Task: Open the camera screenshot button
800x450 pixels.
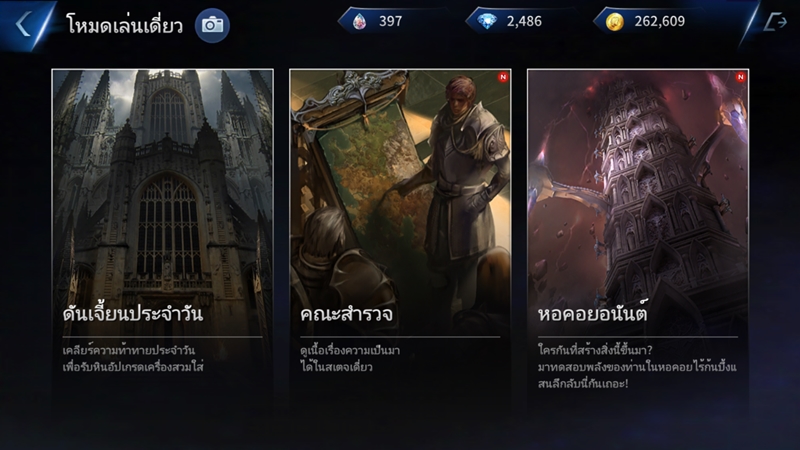Action: (x=212, y=25)
